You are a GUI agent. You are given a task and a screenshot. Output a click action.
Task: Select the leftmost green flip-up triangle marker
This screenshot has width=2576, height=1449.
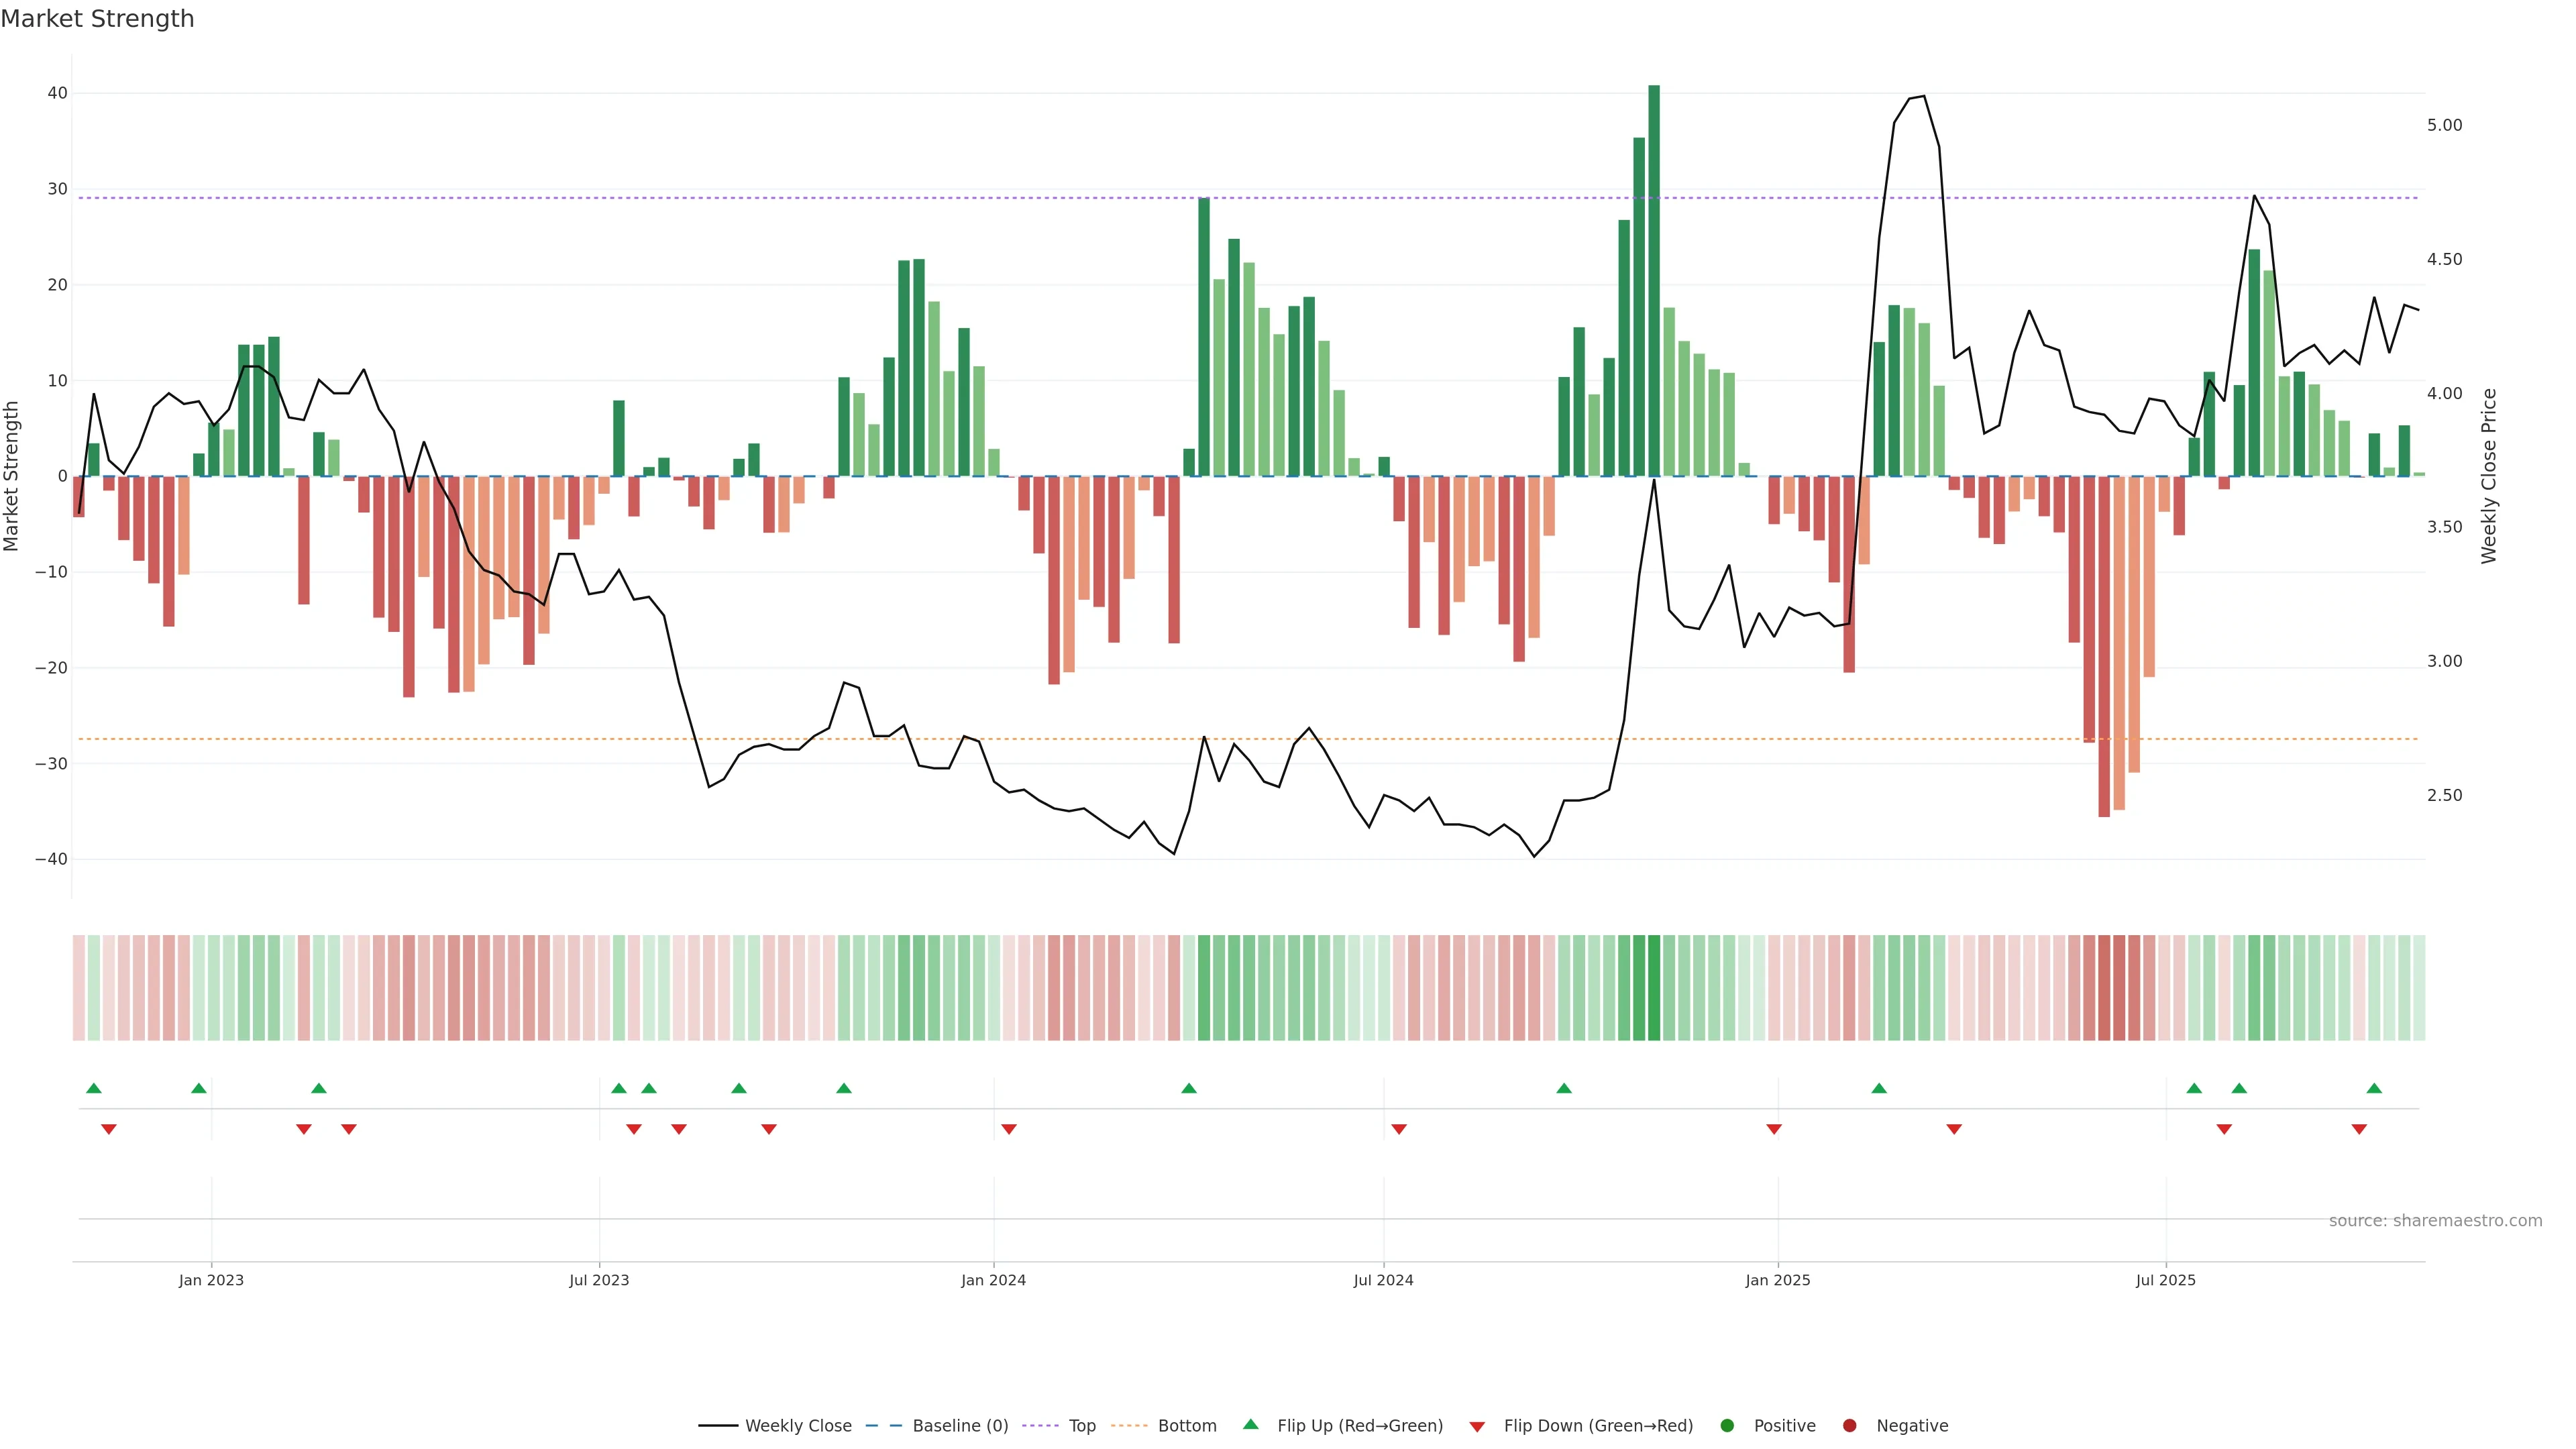click(94, 1088)
